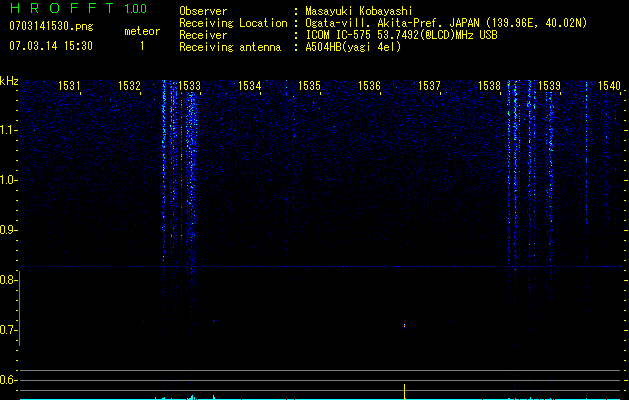Click the HROFFT 1.0.0 title text
Screen dimensions: 629x400
[x=78, y=8]
